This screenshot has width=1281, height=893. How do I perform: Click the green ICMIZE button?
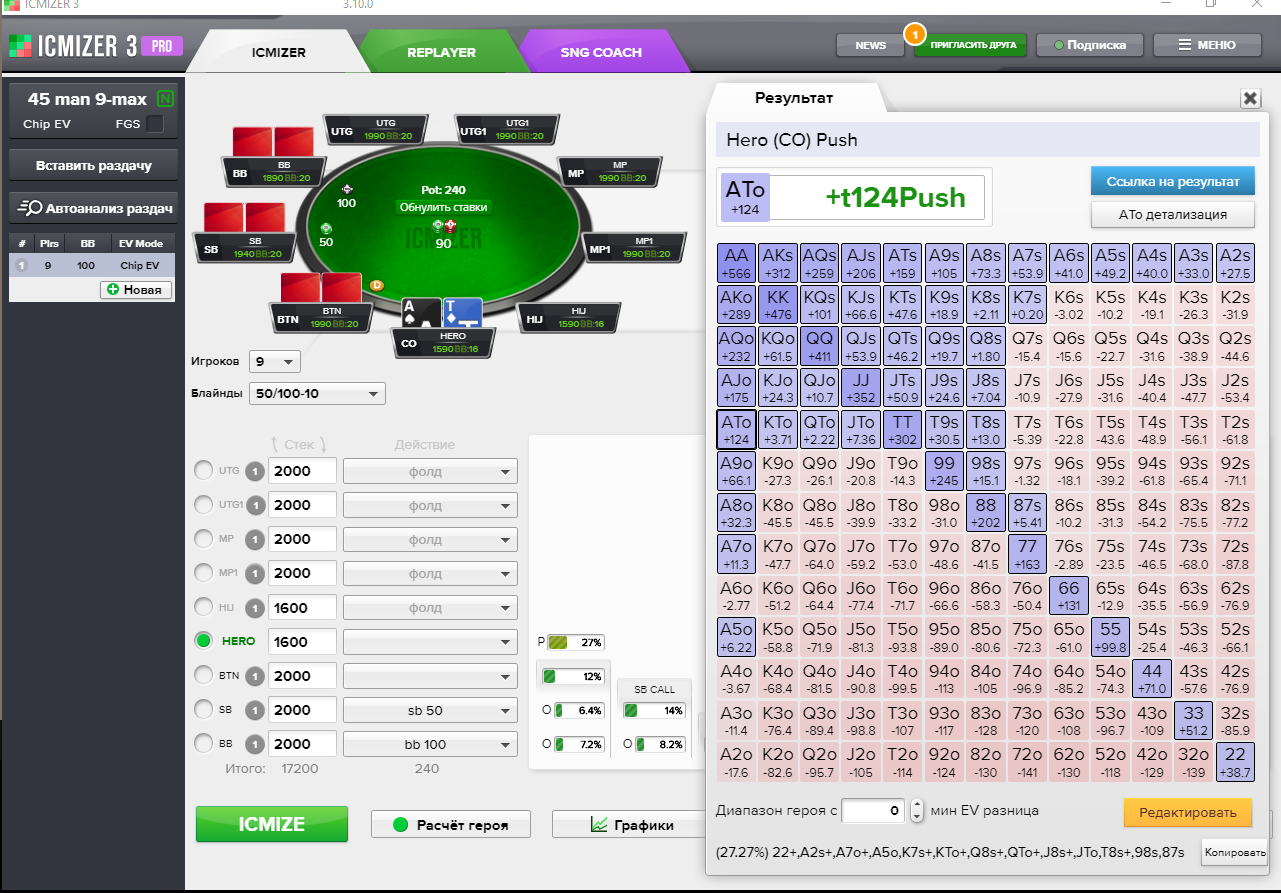click(x=272, y=824)
